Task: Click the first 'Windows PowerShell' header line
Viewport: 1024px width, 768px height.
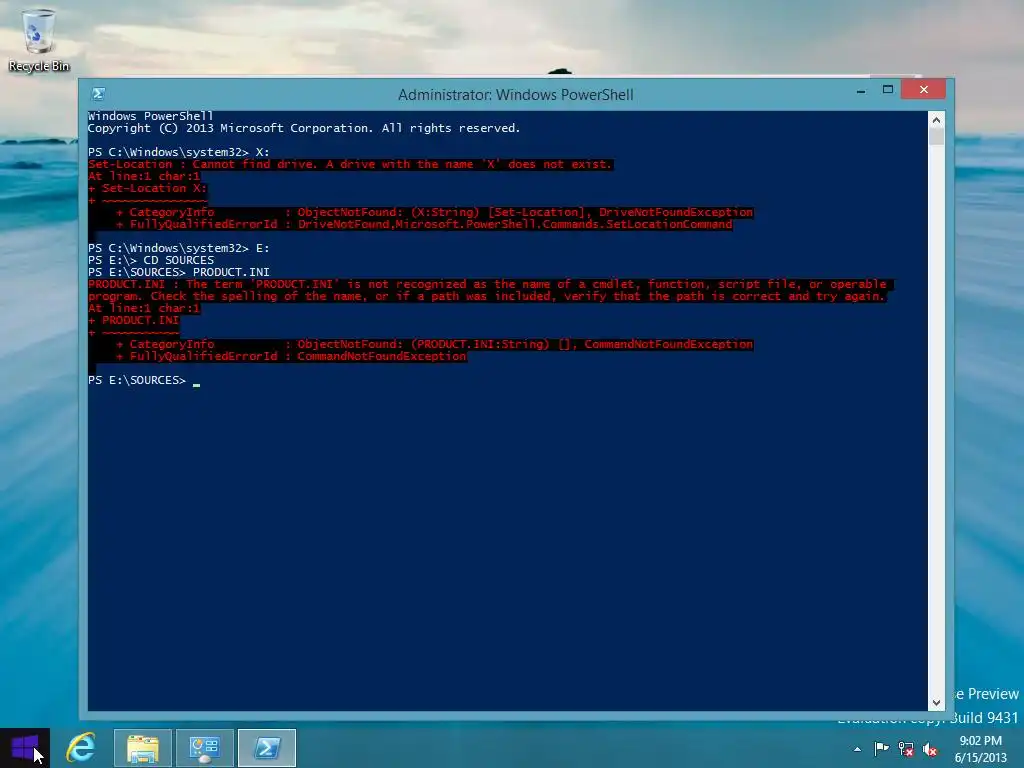Action: [x=150, y=116]
